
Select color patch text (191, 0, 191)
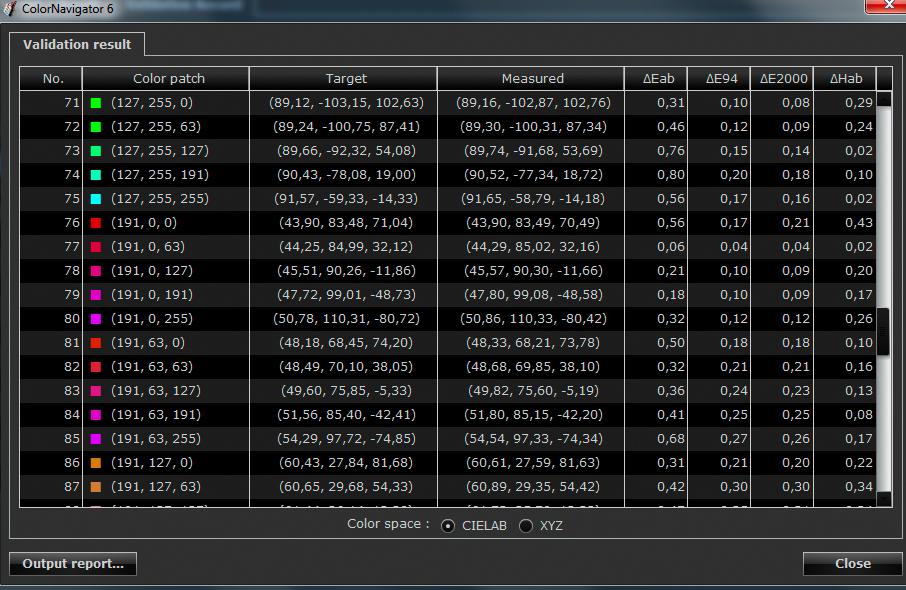(152, 295)
